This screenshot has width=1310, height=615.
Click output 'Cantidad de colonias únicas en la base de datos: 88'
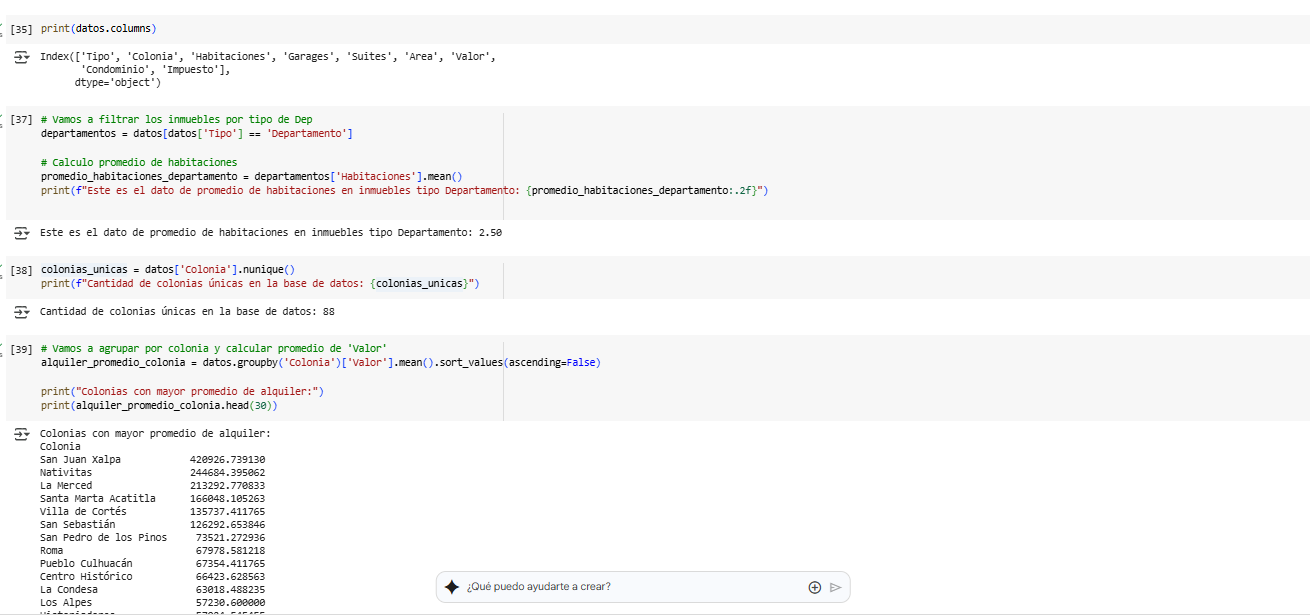(187, 312)
